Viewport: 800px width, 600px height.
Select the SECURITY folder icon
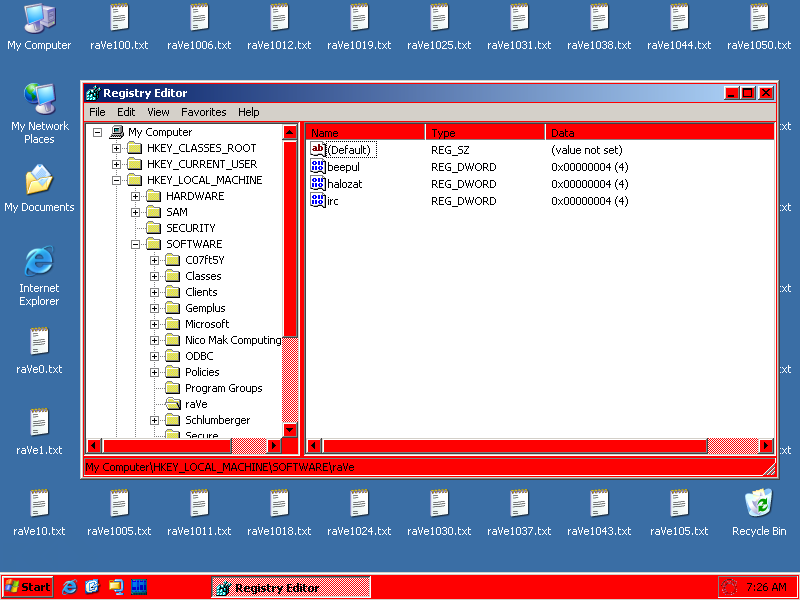(154, 228)
